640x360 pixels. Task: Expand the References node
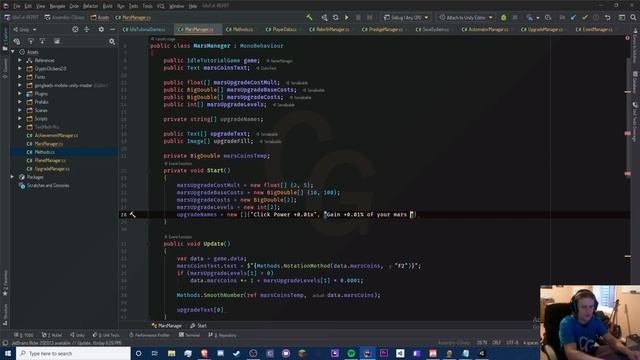20,60
